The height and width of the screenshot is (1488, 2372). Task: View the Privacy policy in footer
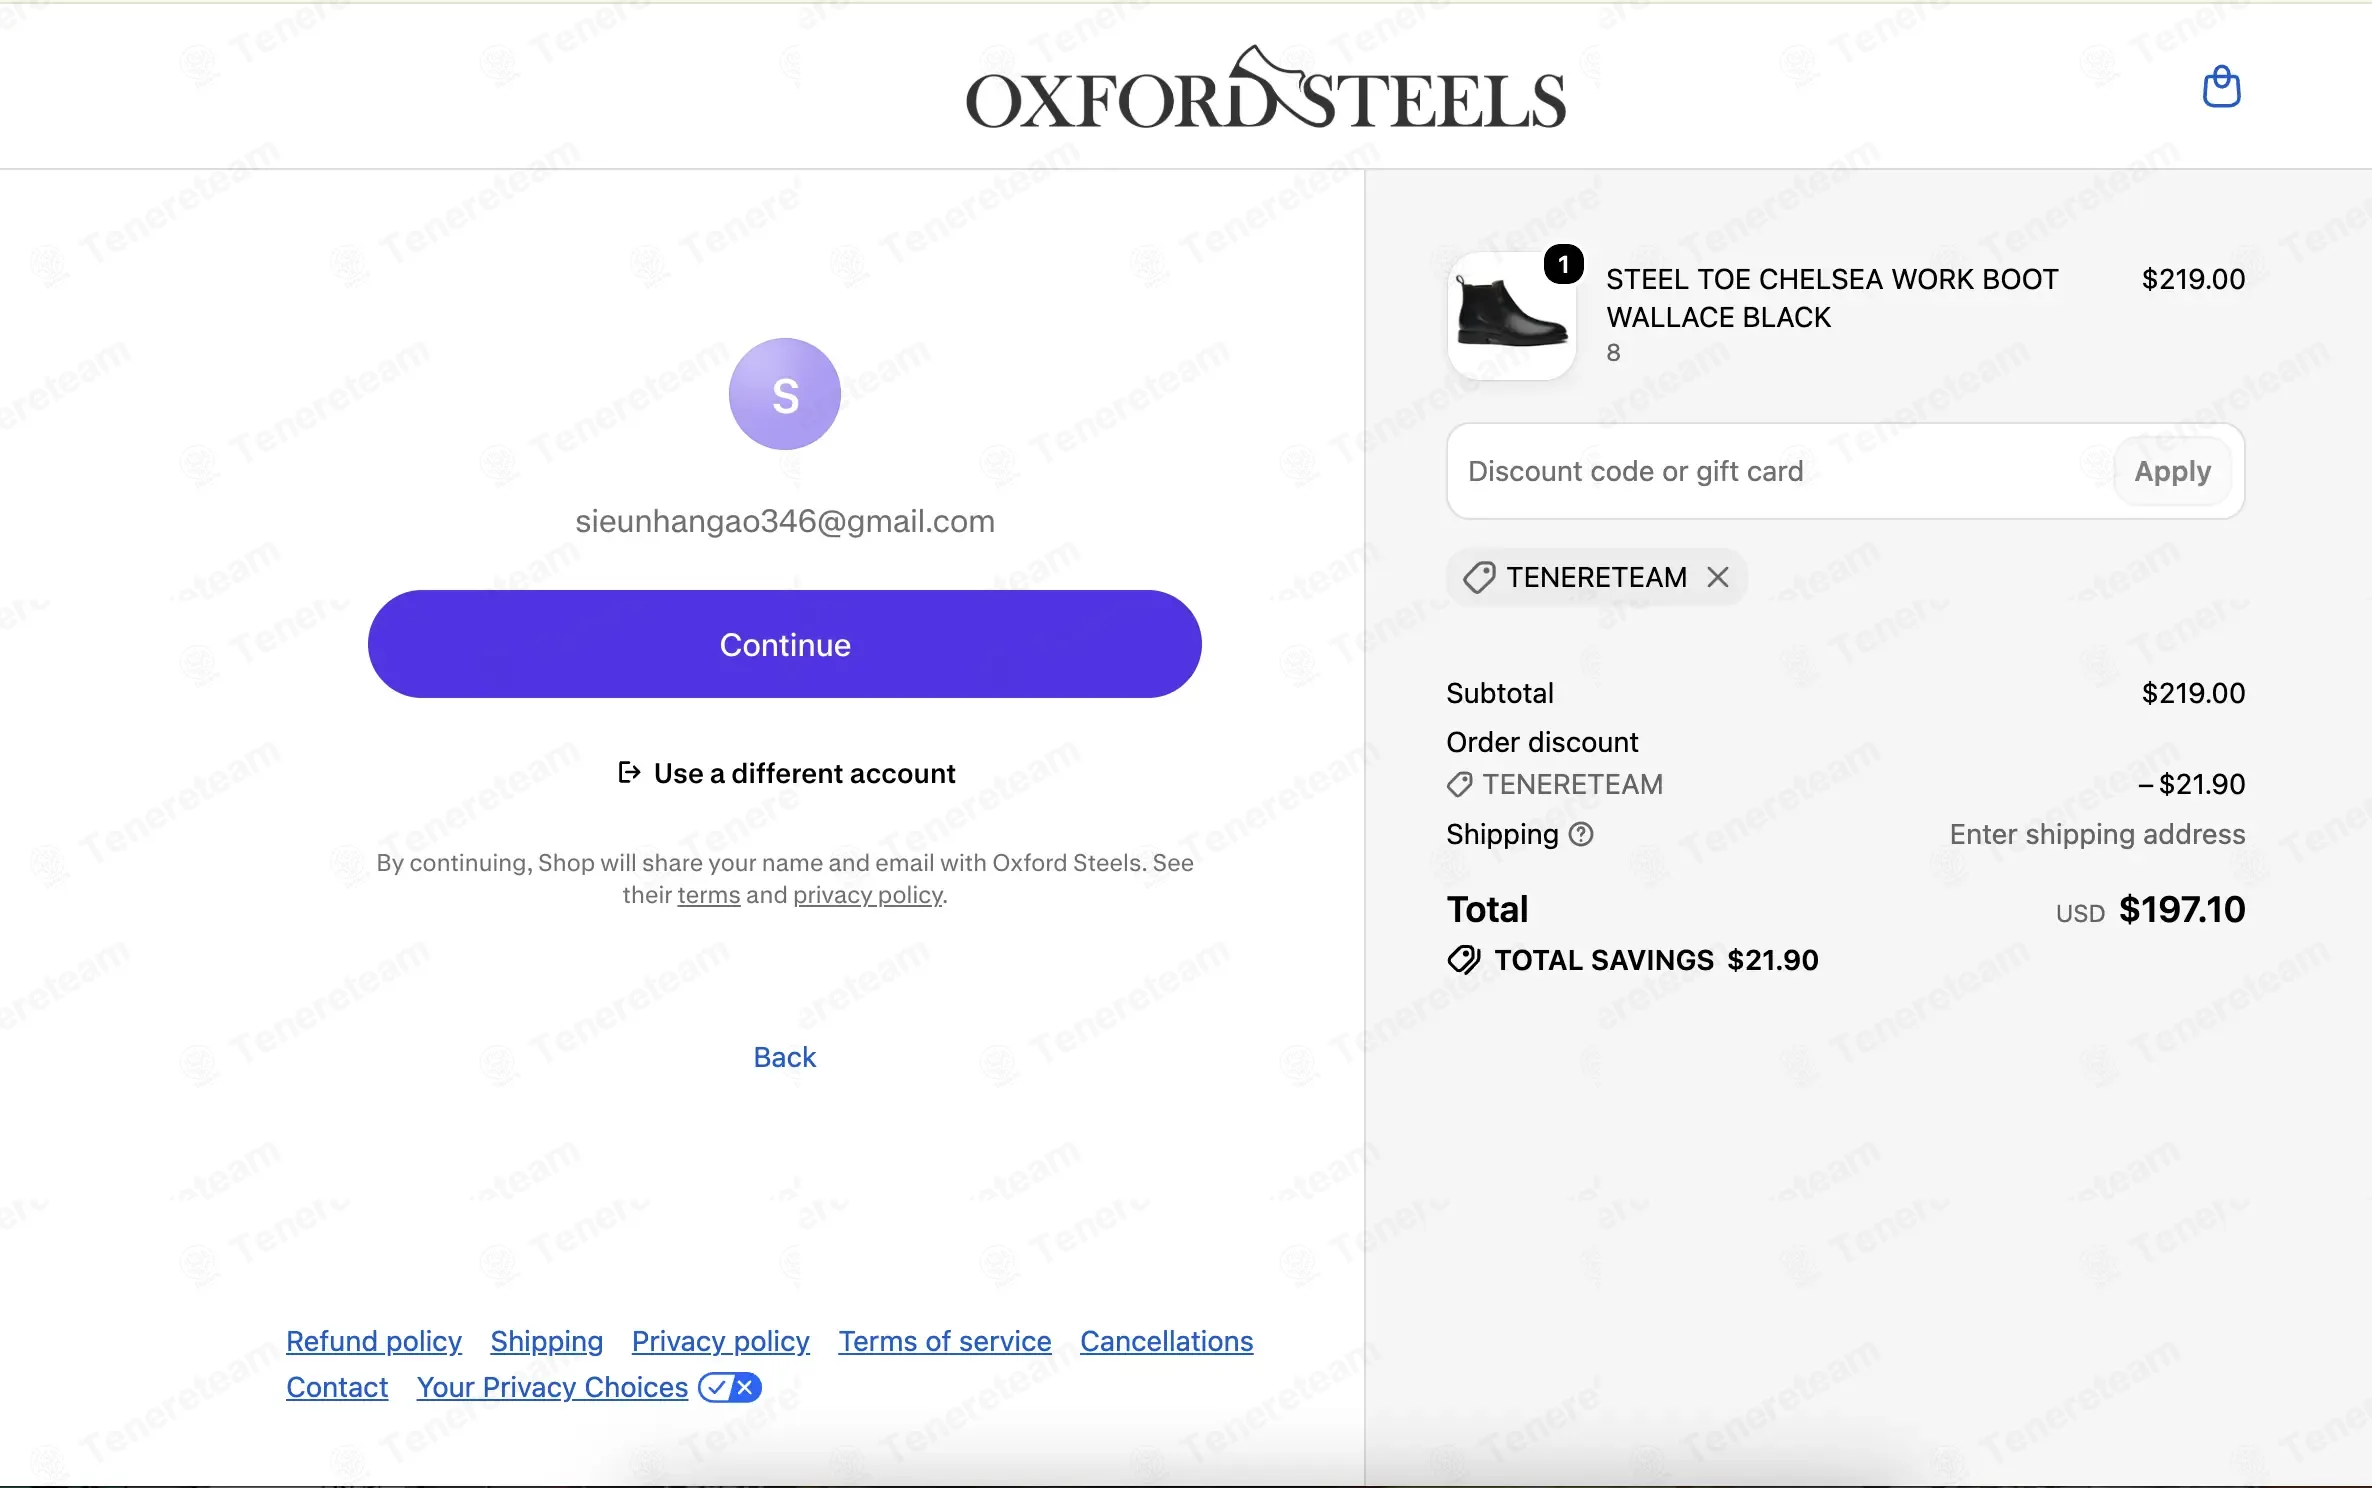[721, 1341]
